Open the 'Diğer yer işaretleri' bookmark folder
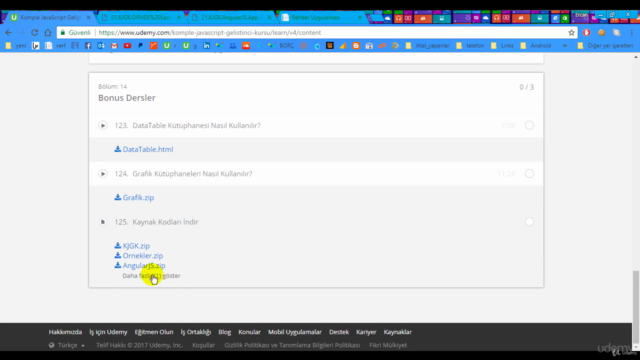 point(606,46)
